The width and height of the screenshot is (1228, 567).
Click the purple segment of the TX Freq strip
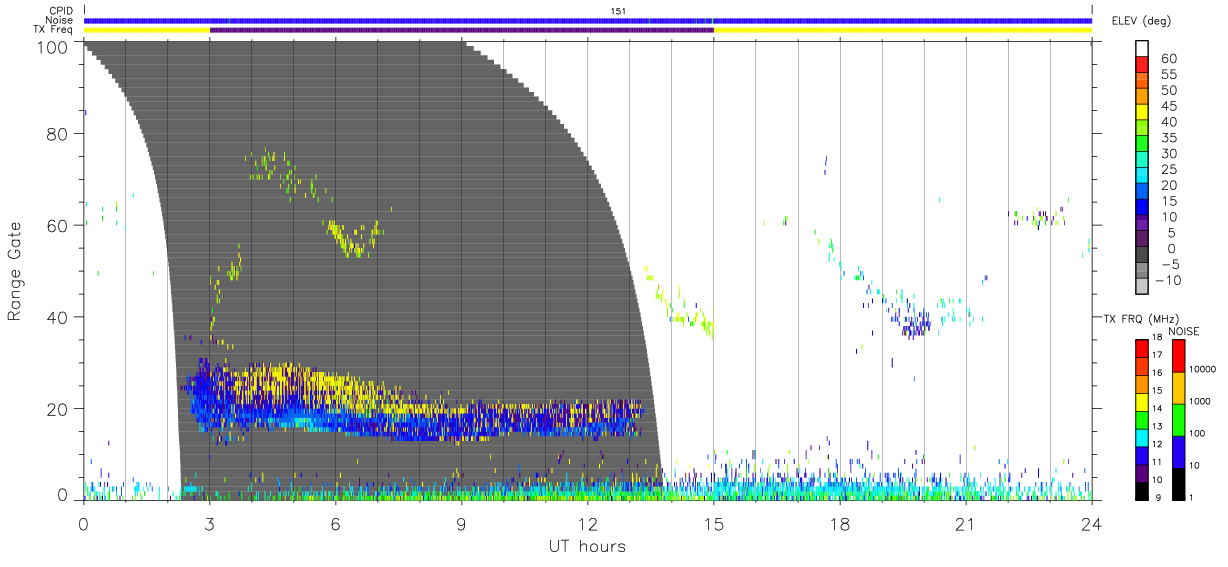[x=462, y=30]
